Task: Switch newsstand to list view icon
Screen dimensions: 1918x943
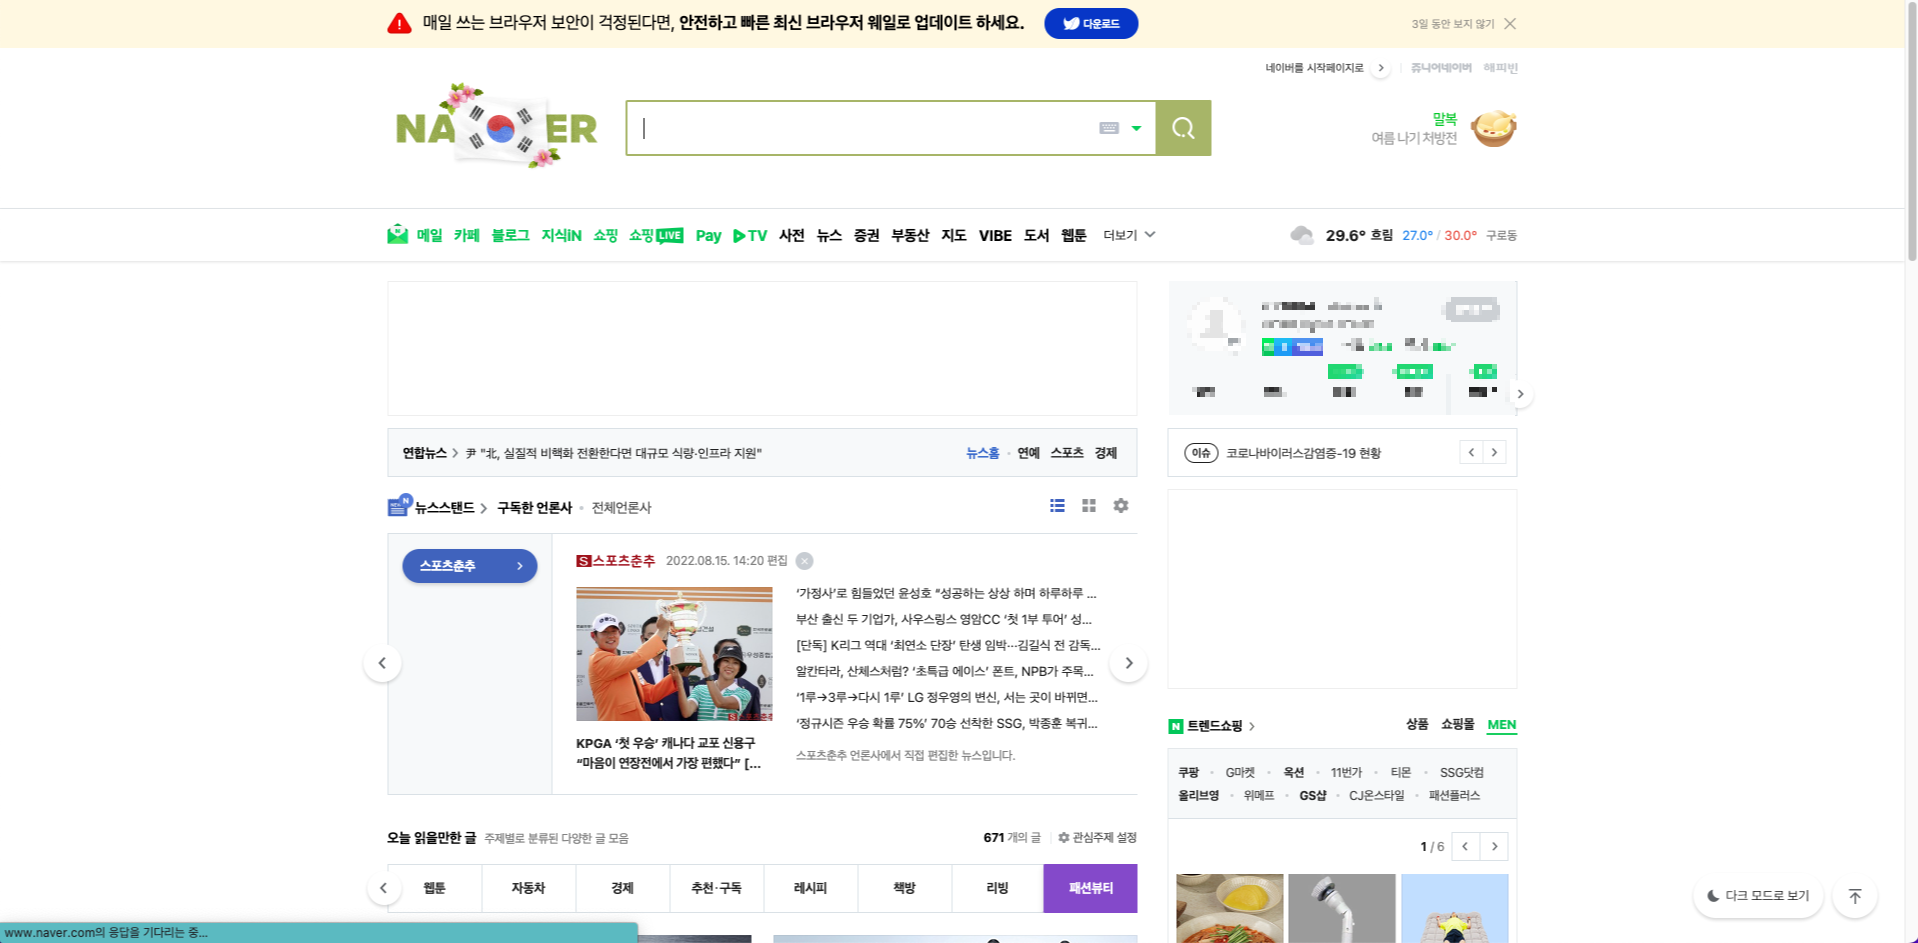Action: coord(1057,506)
